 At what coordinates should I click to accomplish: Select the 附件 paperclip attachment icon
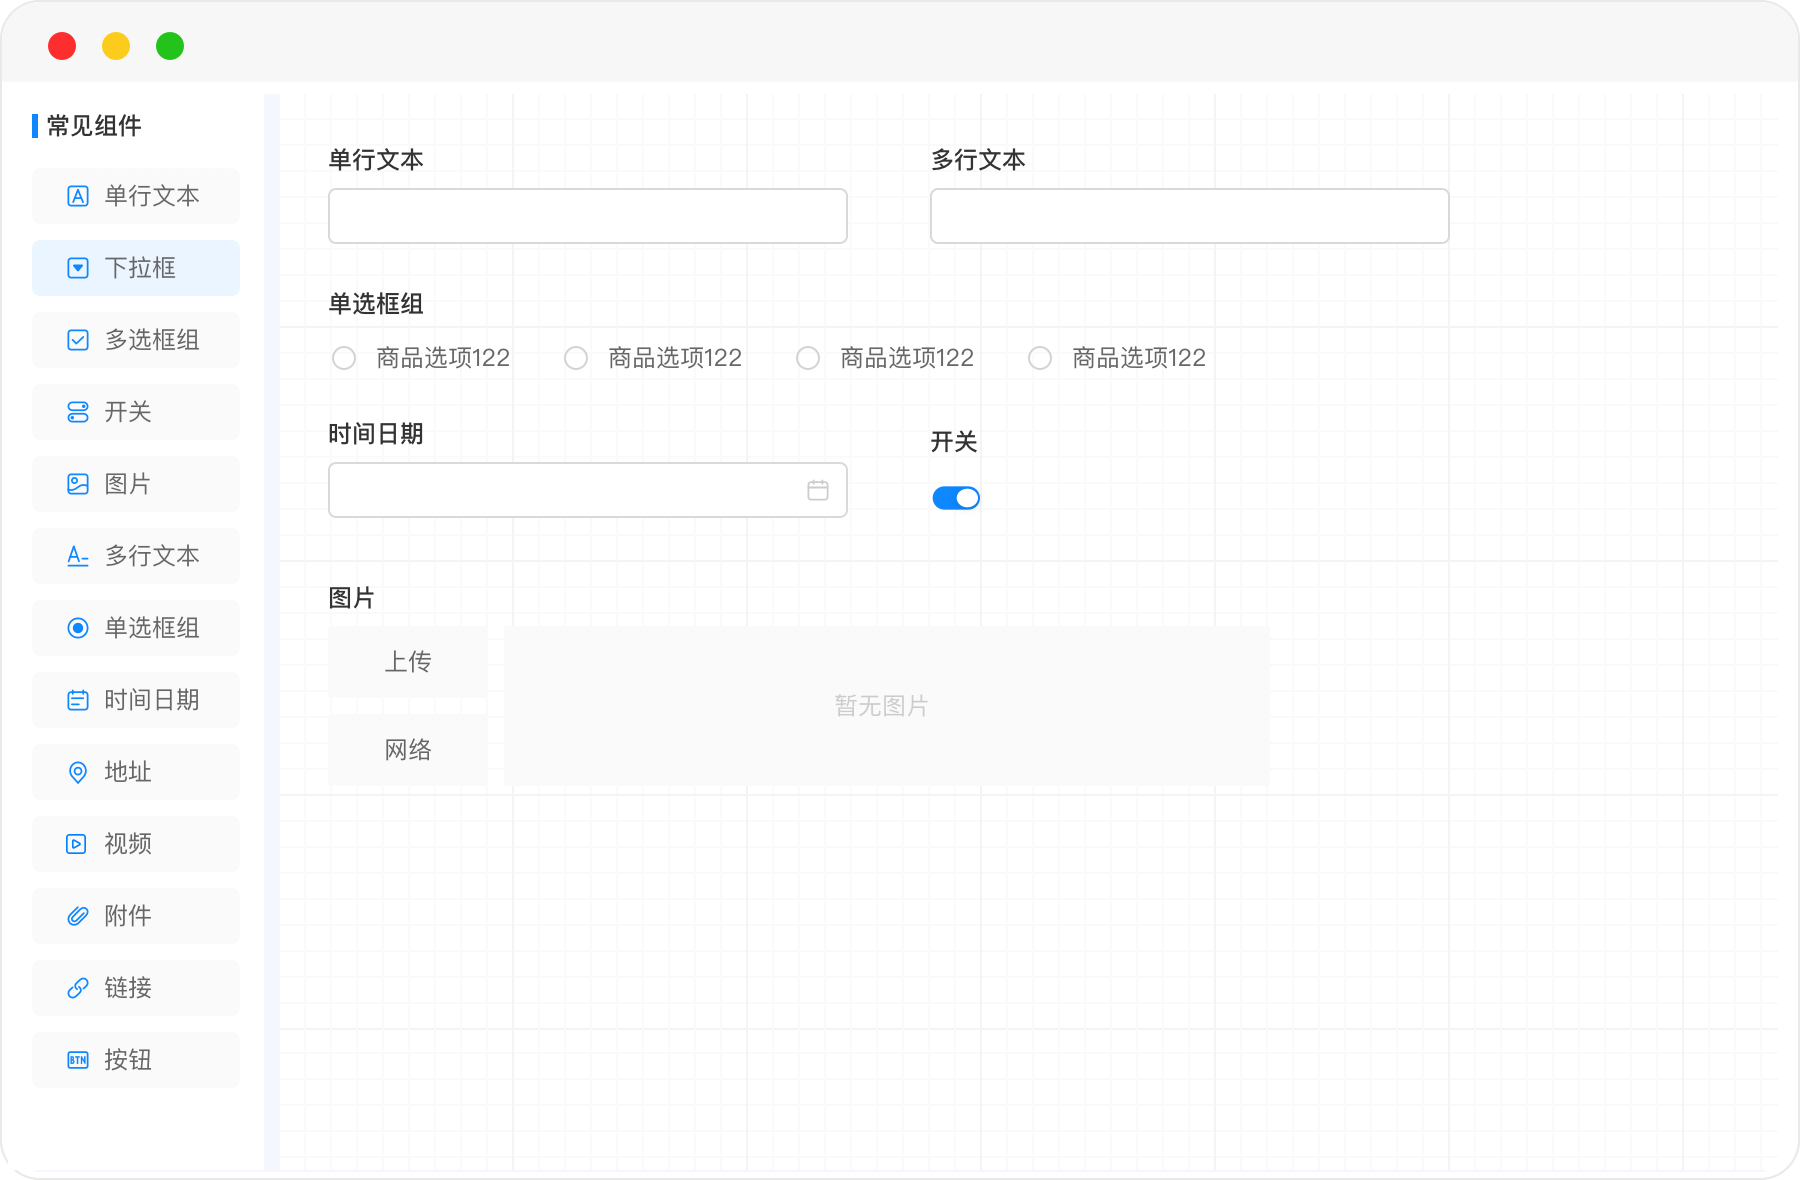(78, 916)
